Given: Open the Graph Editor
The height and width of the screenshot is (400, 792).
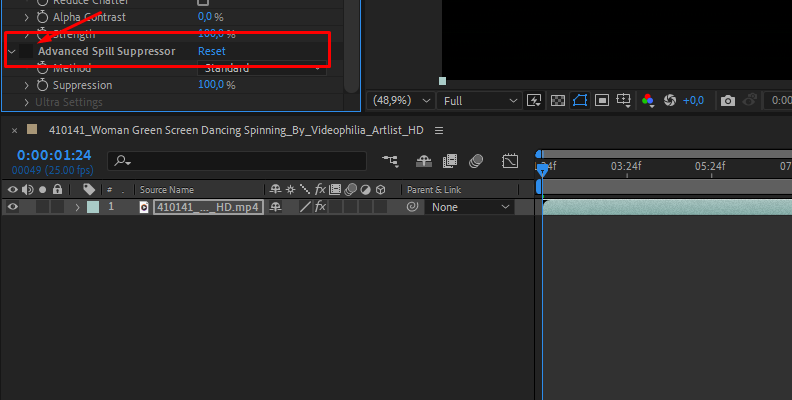Looking at the screenshot, I should tap(510, 161).
